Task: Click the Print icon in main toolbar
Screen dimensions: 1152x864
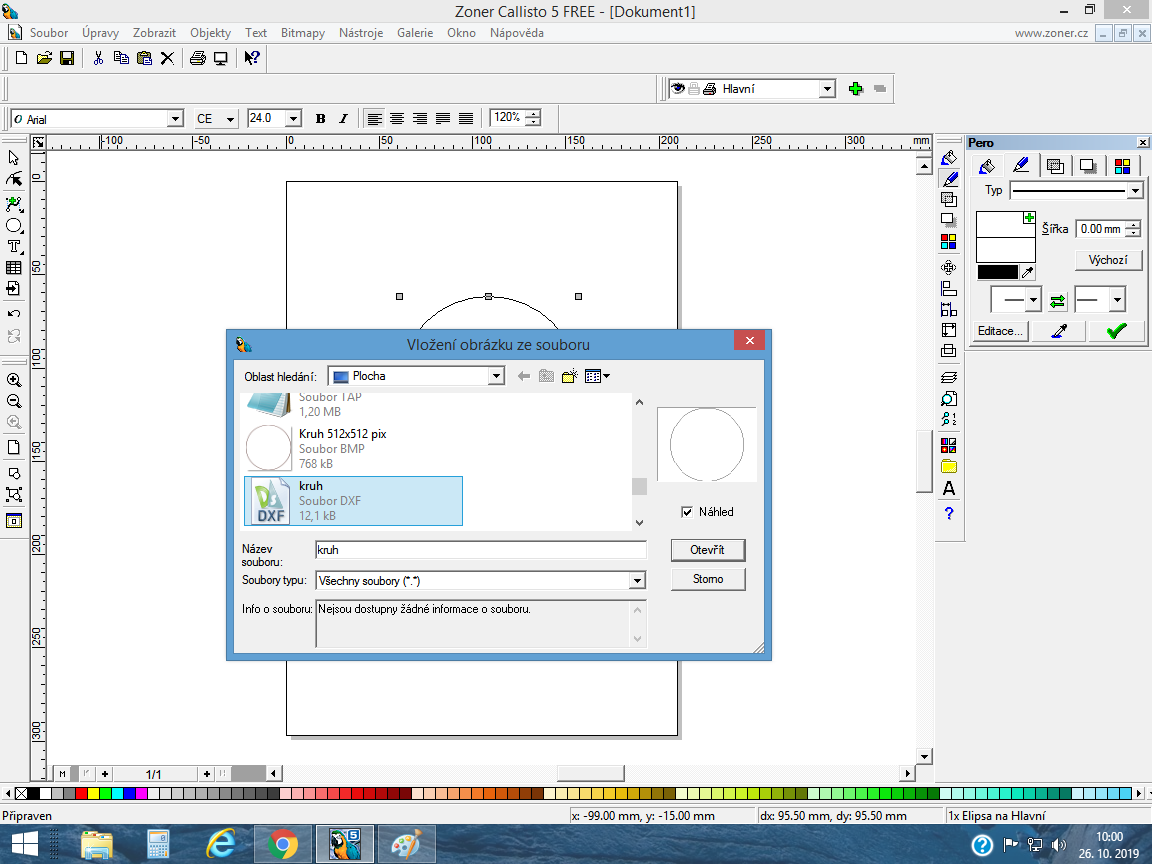Action: click(198, 58)
